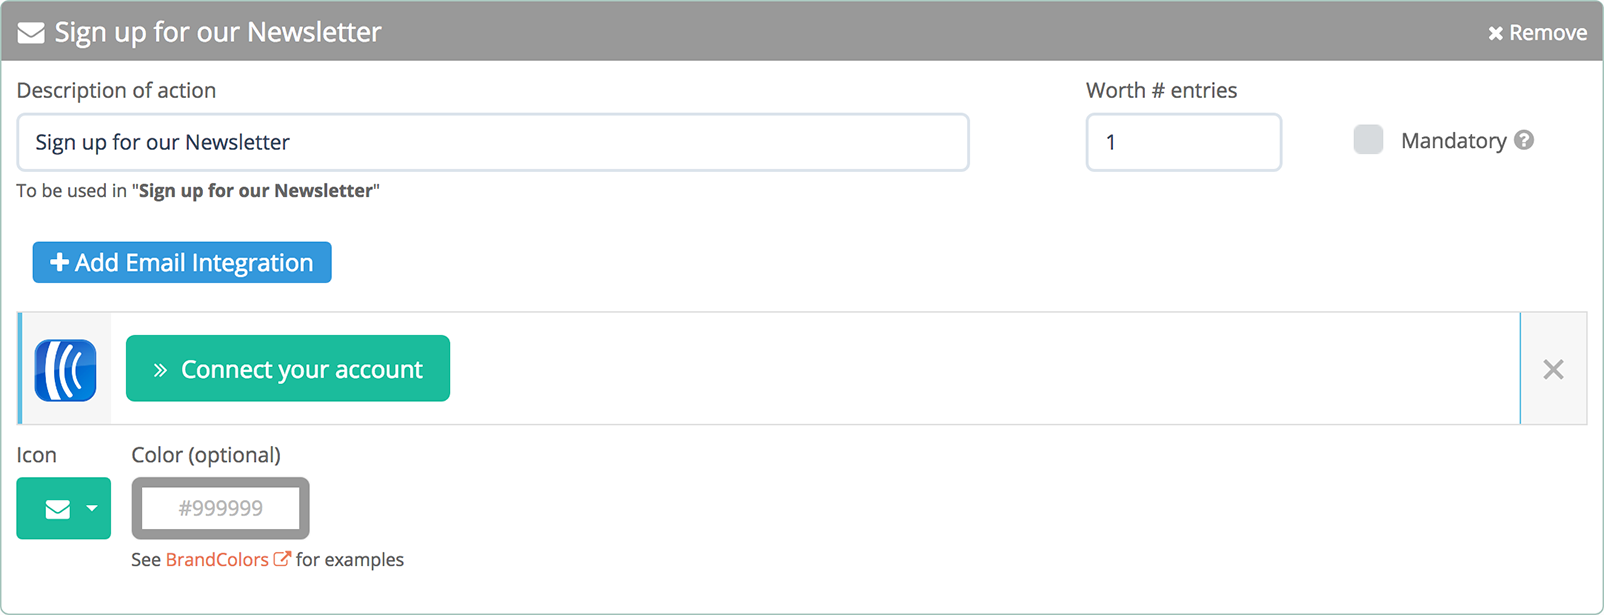1604x615 pixels.
Task: Click the plus icon on Add Email Integration
Action: coord(60,262)
